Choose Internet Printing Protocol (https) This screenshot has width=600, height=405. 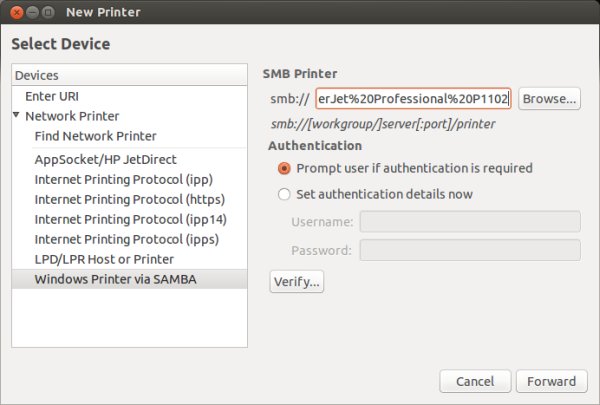click(130, 199)
